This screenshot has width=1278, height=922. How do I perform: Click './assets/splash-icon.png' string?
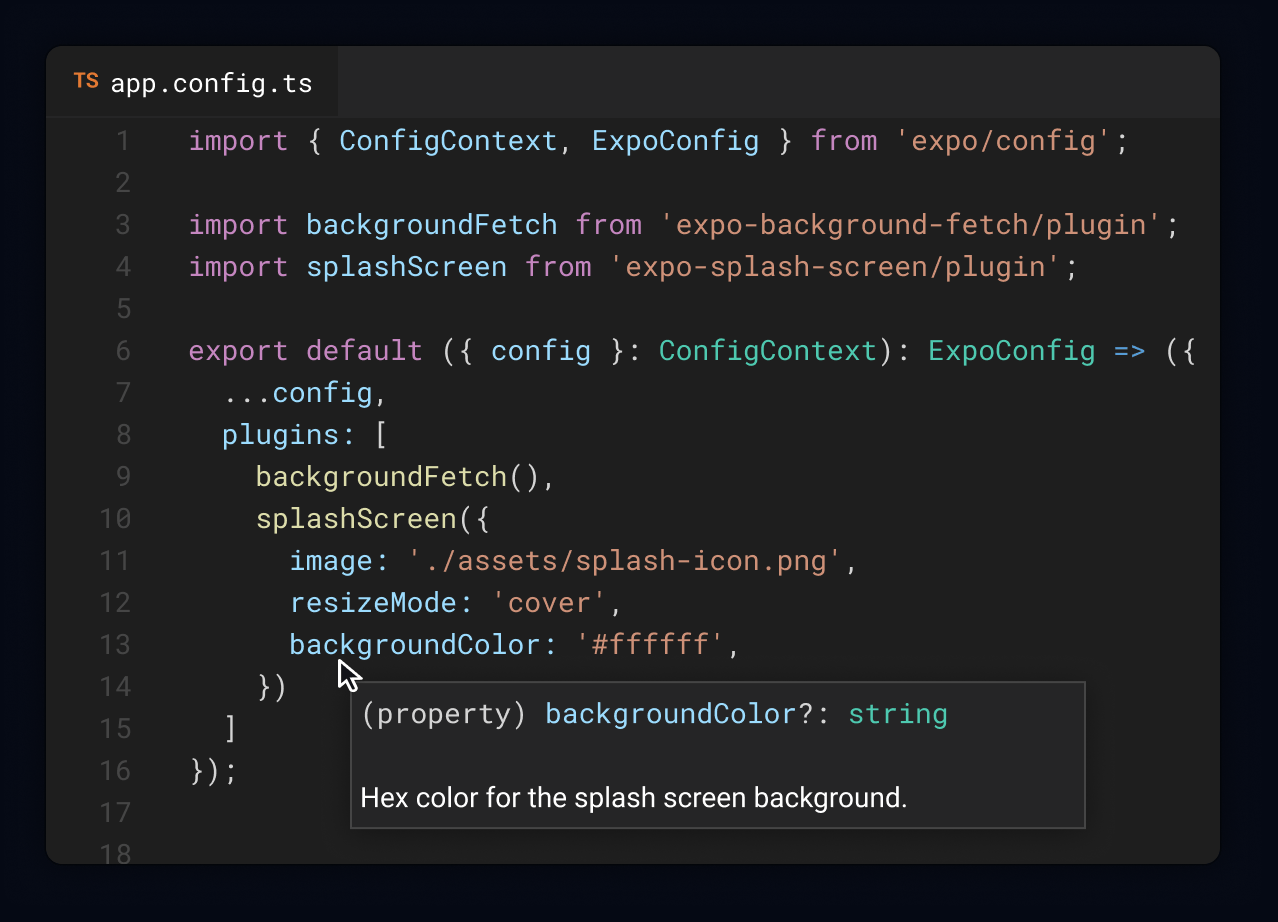pos(625,561)
